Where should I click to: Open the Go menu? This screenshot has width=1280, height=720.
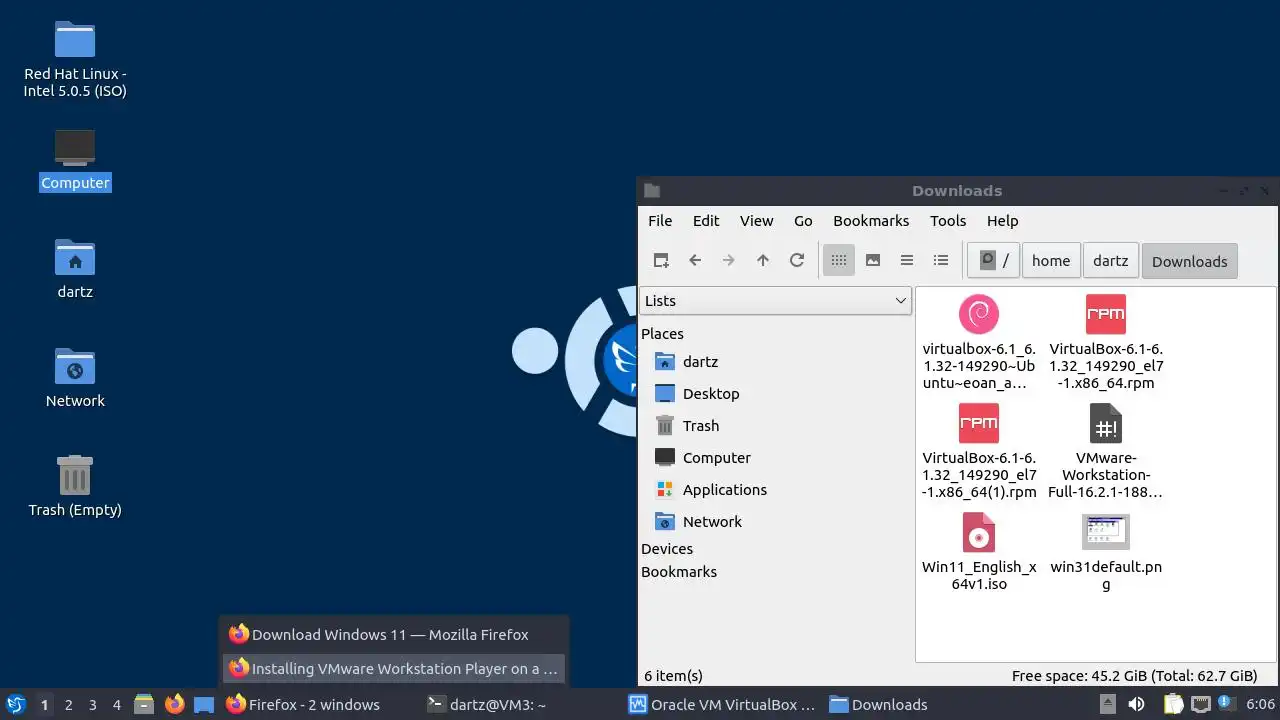803,221
